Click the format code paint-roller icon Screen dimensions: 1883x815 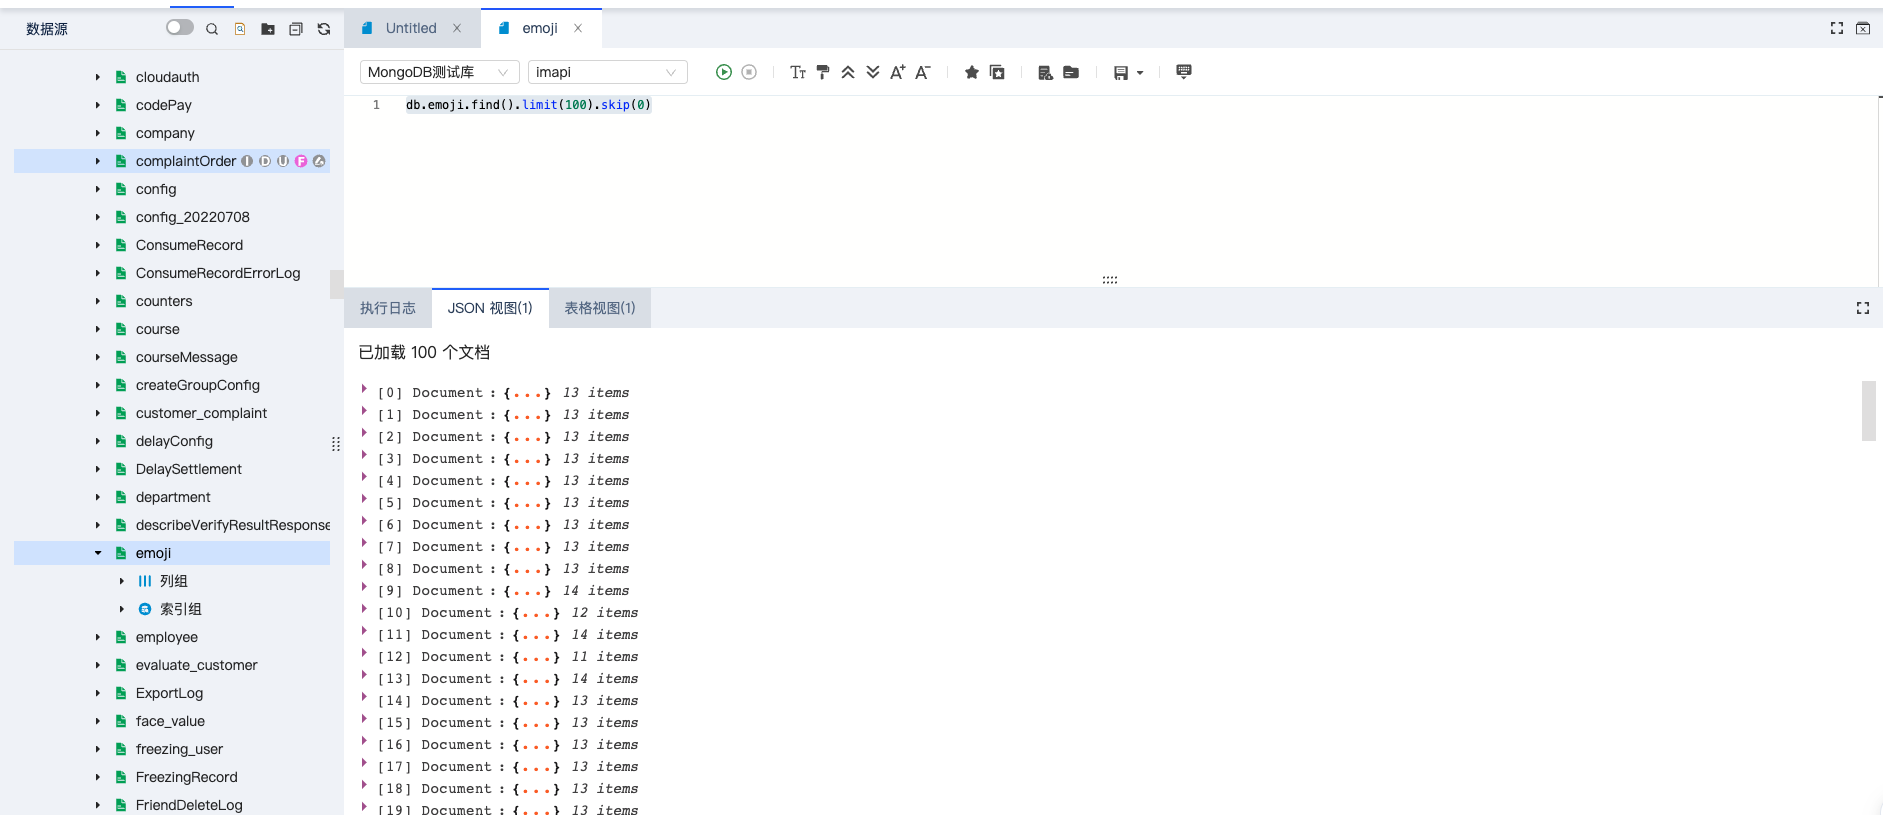823,72
